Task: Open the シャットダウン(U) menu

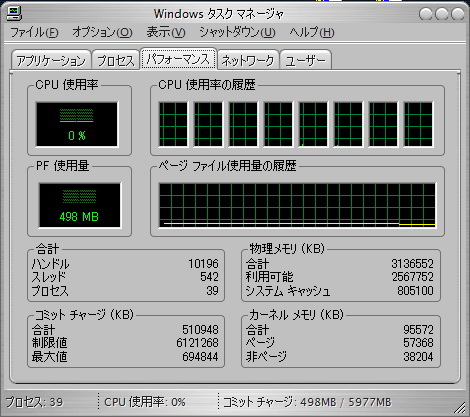Action: (x=237, y=32)
